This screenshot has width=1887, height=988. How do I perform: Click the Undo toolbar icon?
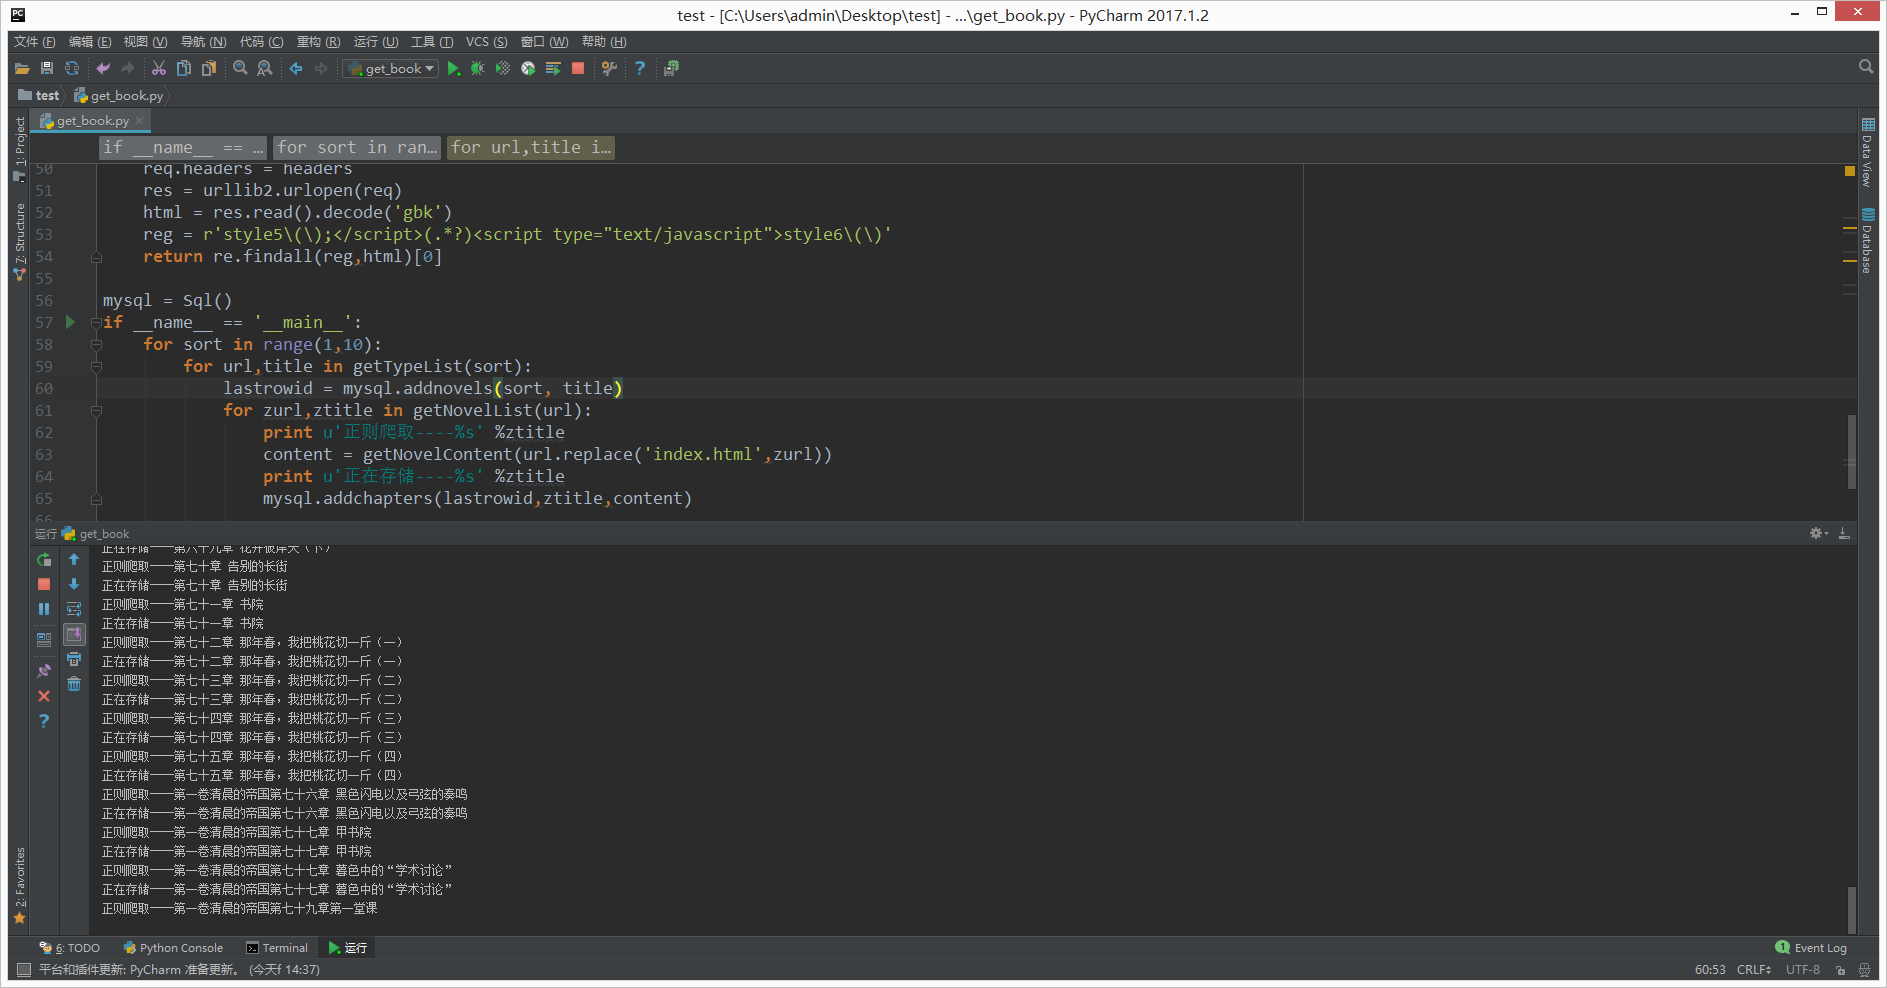[x=103, y=68]
